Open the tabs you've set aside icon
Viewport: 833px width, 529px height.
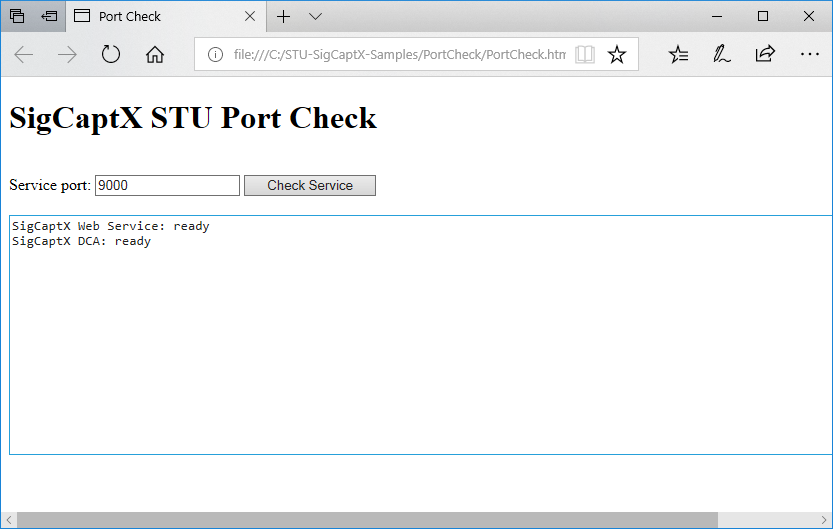click(17, 16)
